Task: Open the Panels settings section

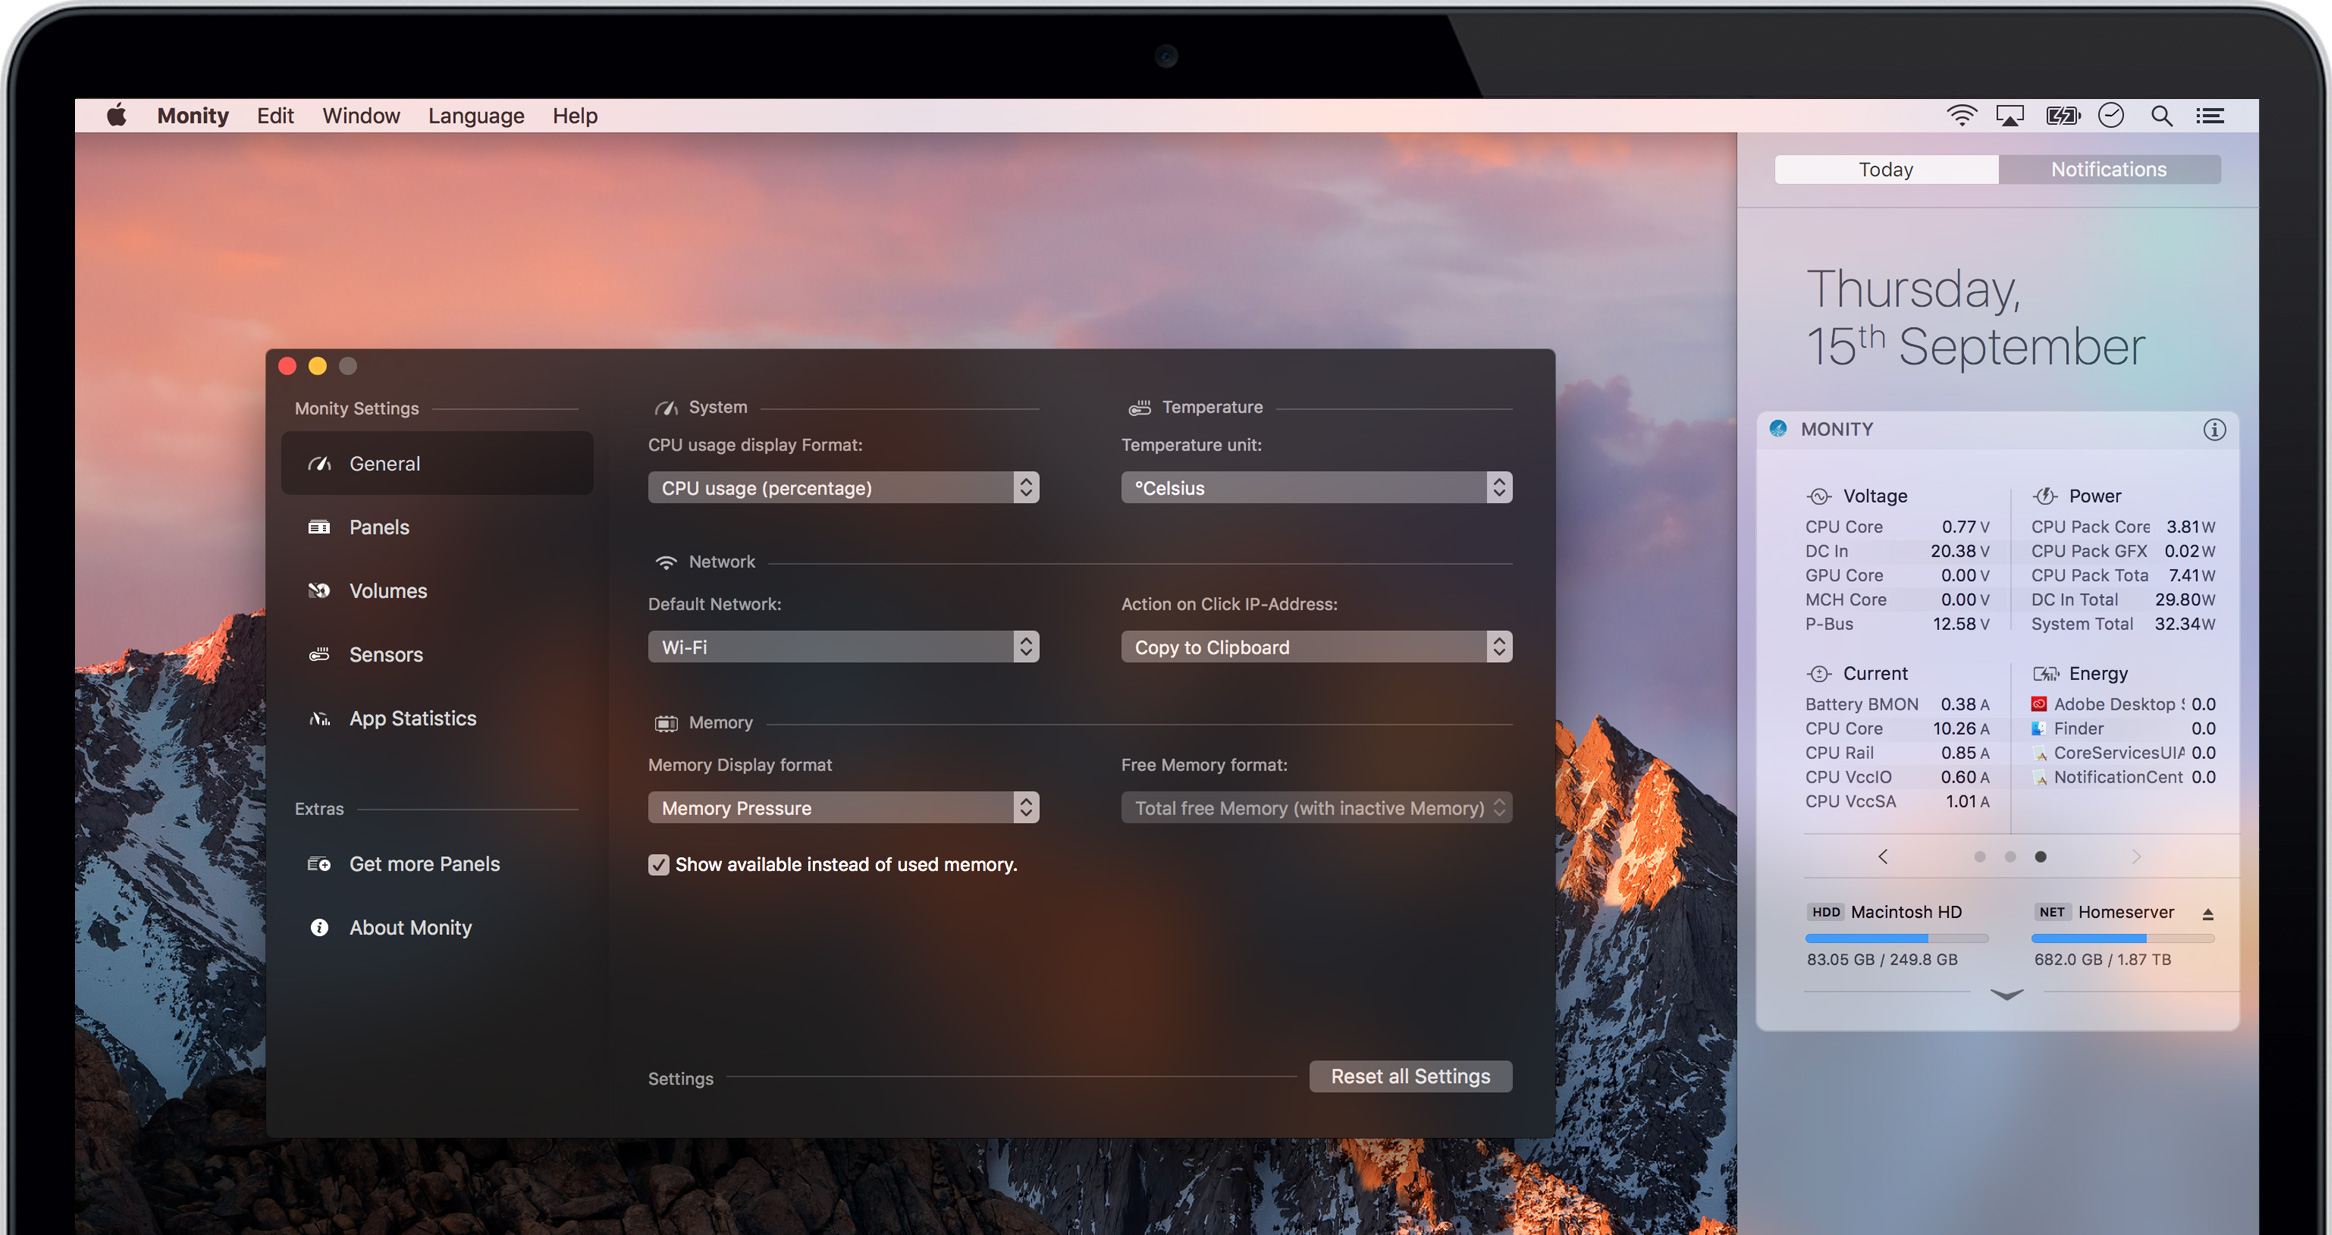Action: click(437, 527)
